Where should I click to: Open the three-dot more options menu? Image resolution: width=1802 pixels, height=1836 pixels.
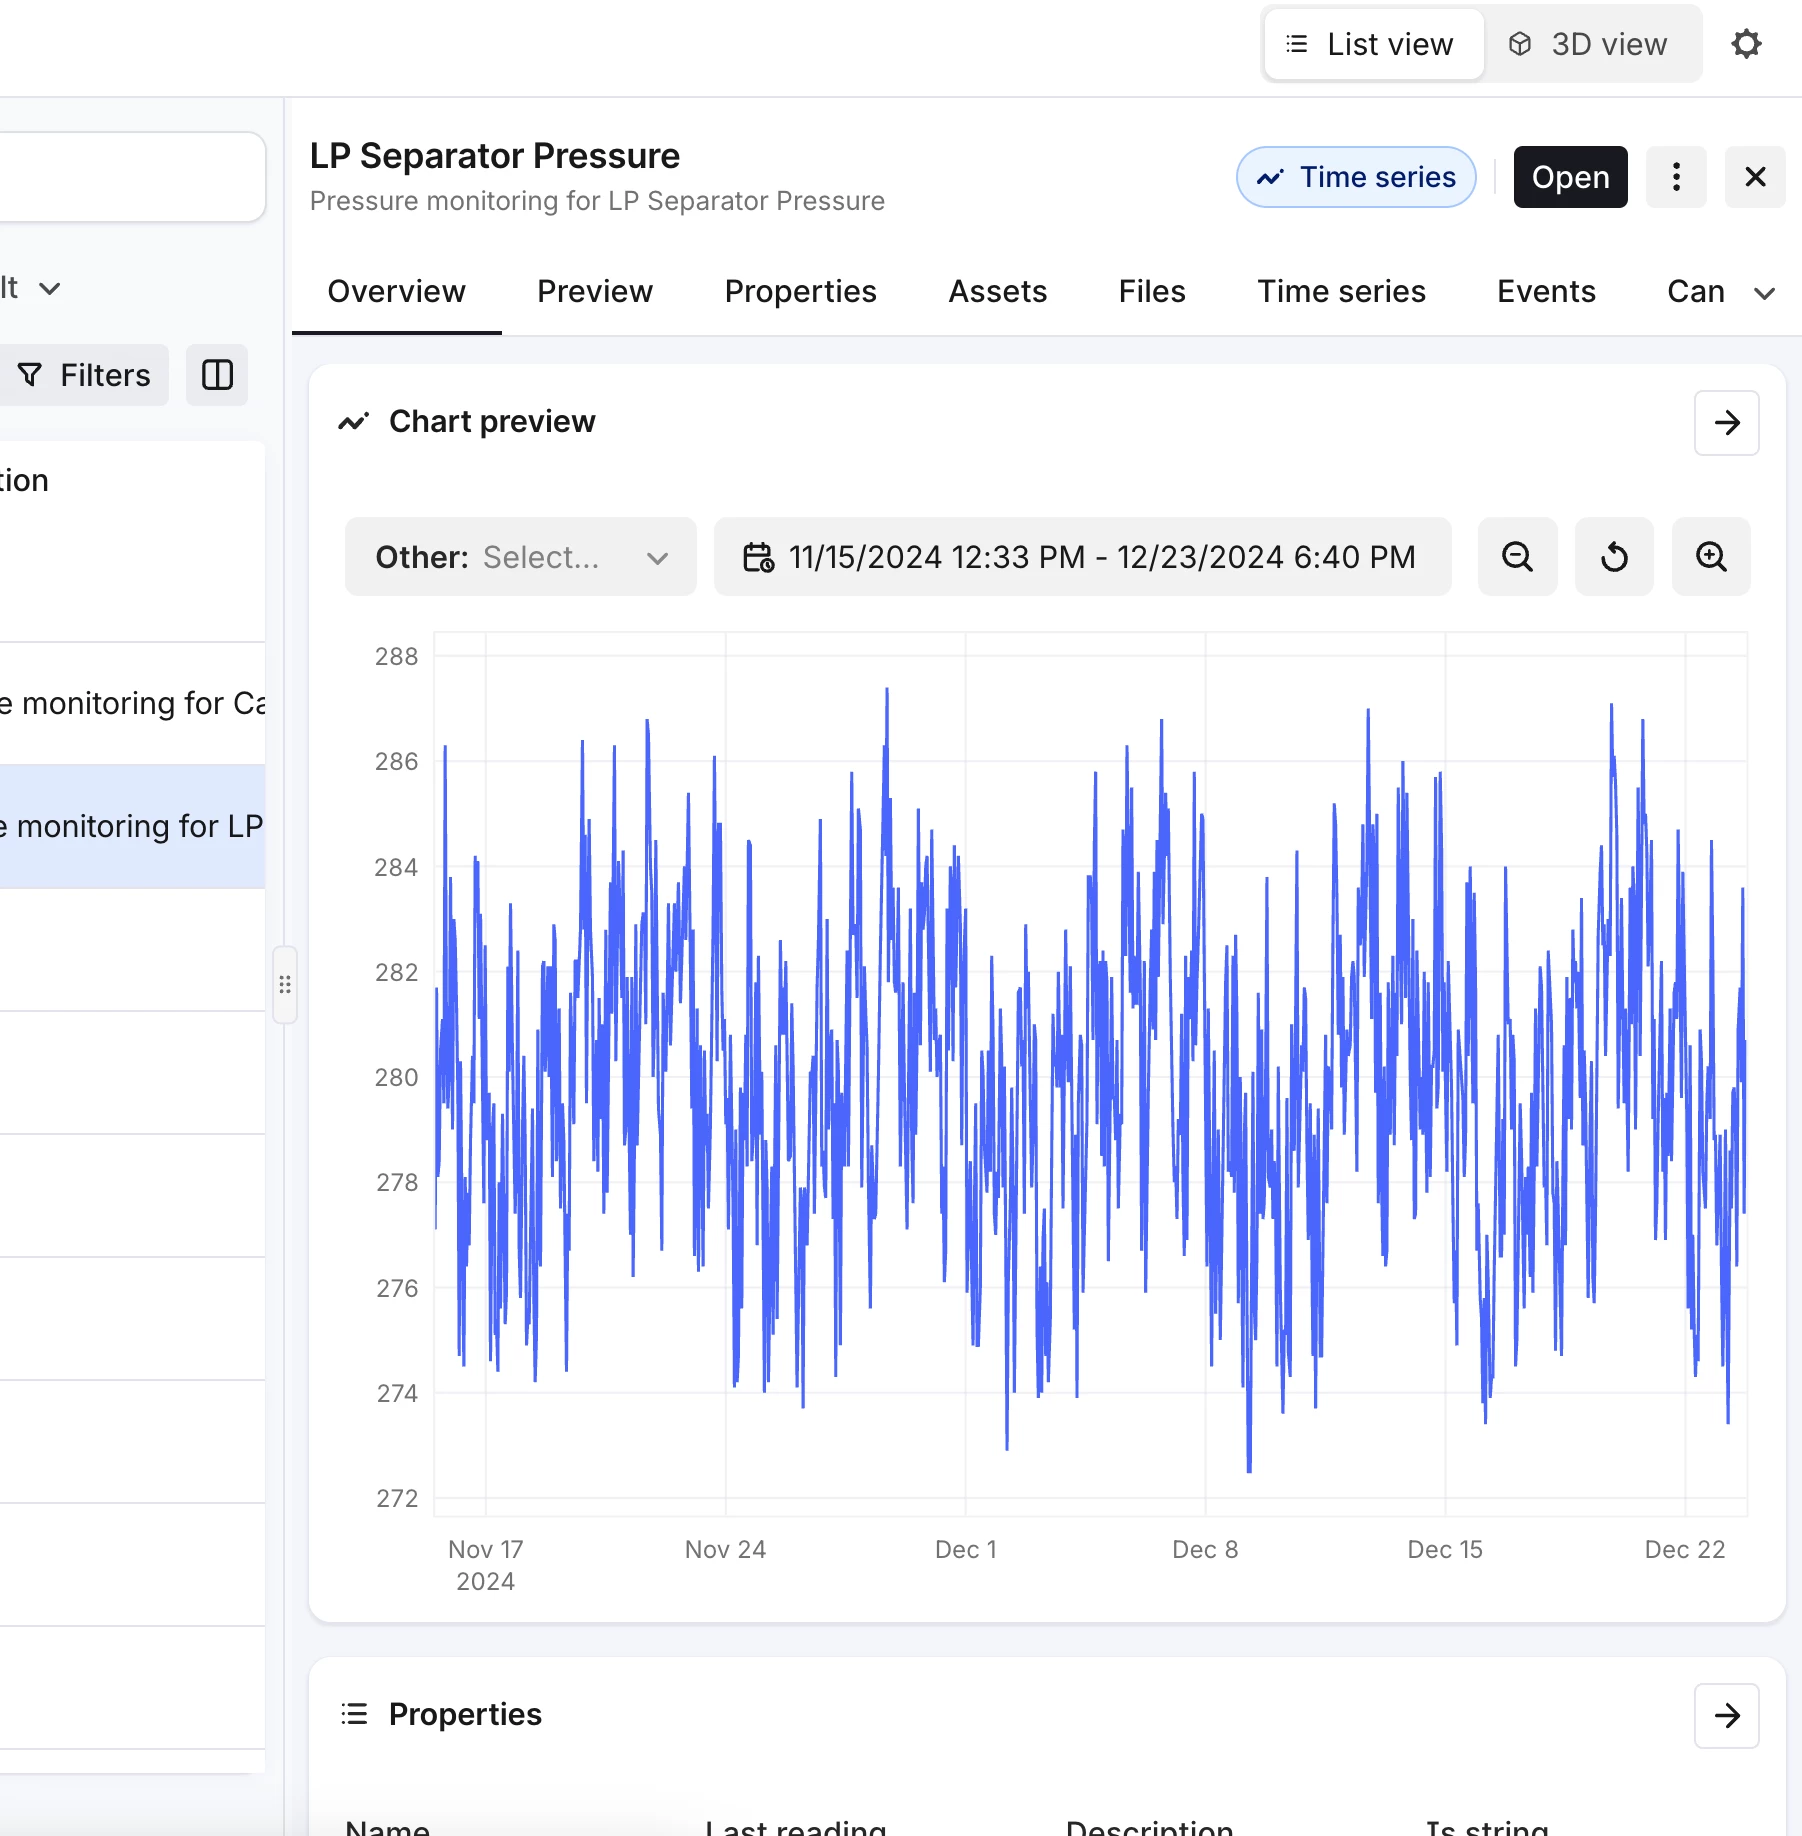[x=1676, y=177]
